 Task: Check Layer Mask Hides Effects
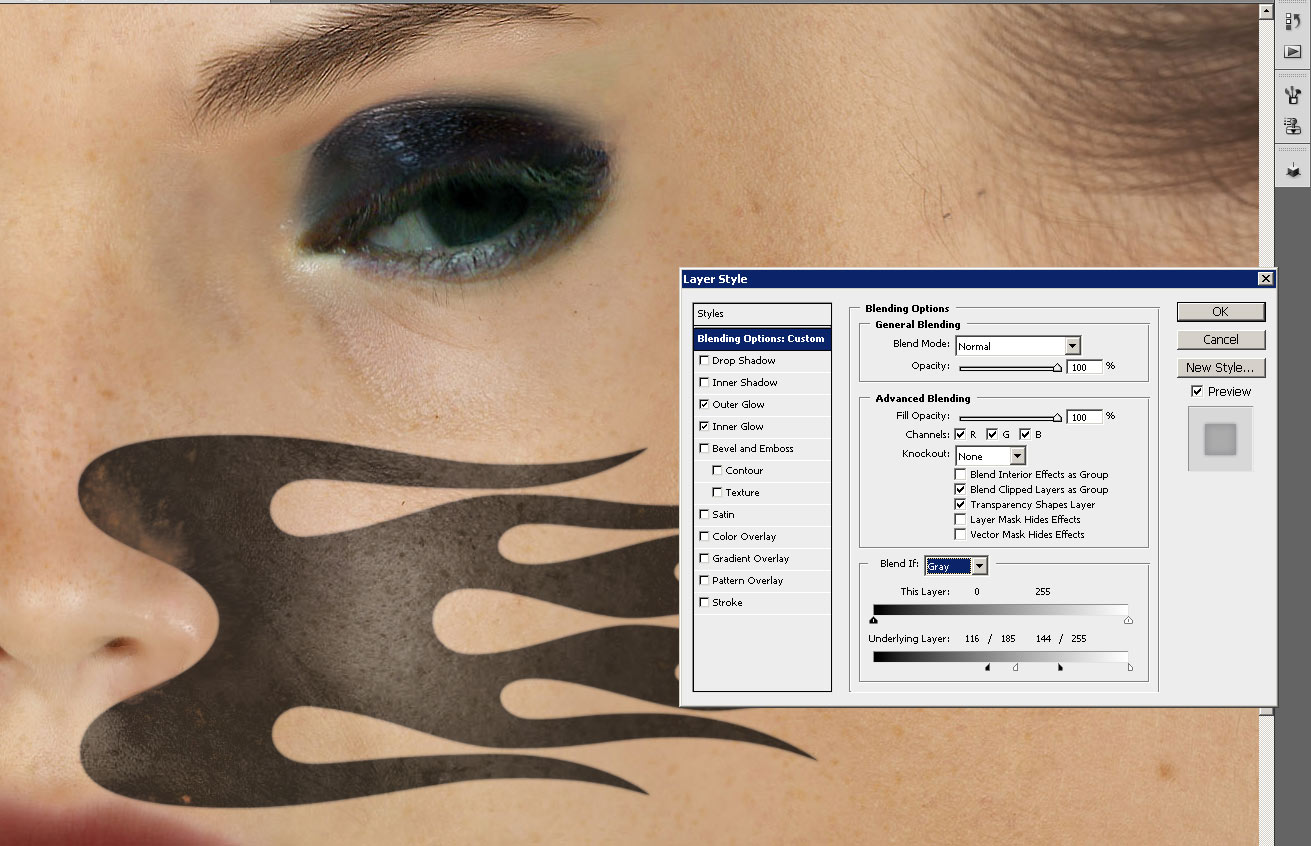(961, 520)
